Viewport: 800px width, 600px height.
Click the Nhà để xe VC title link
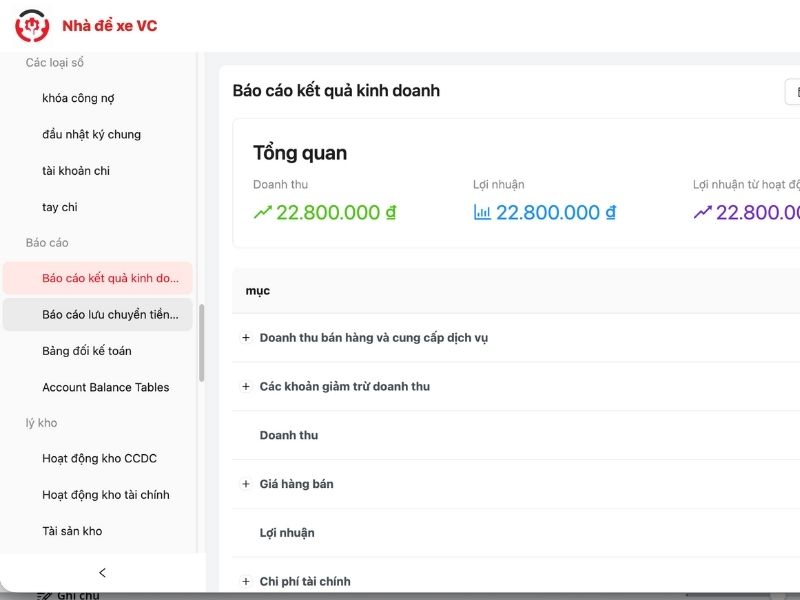(109, 26)
